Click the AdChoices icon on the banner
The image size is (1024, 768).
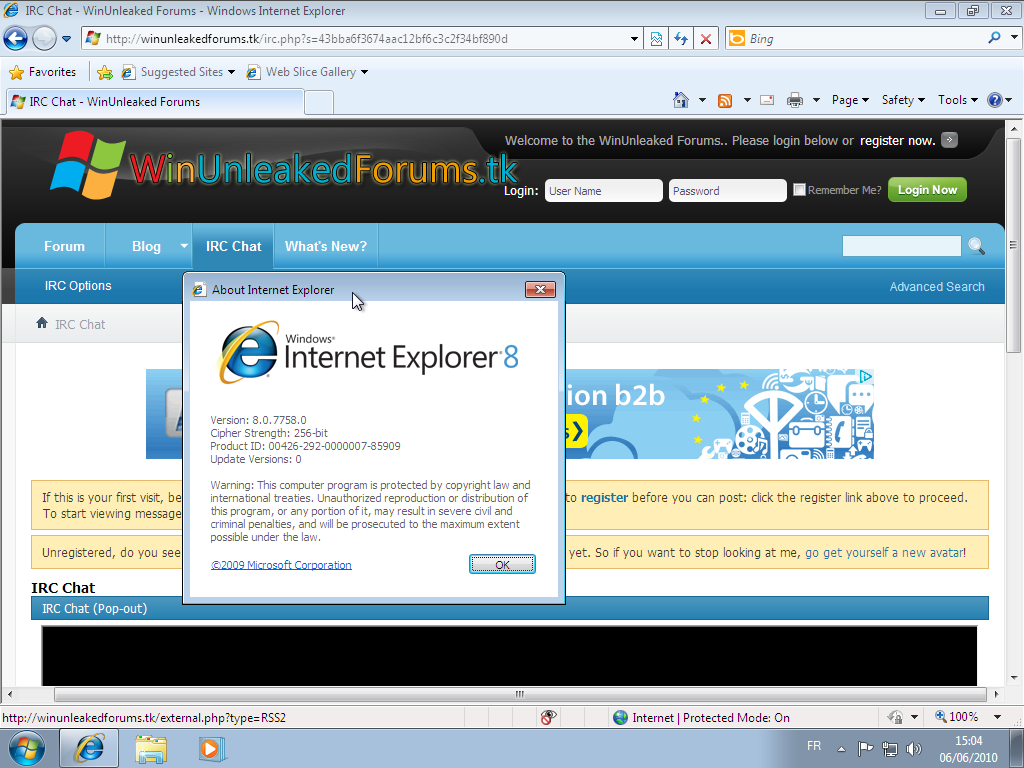(x=865, y=376)
